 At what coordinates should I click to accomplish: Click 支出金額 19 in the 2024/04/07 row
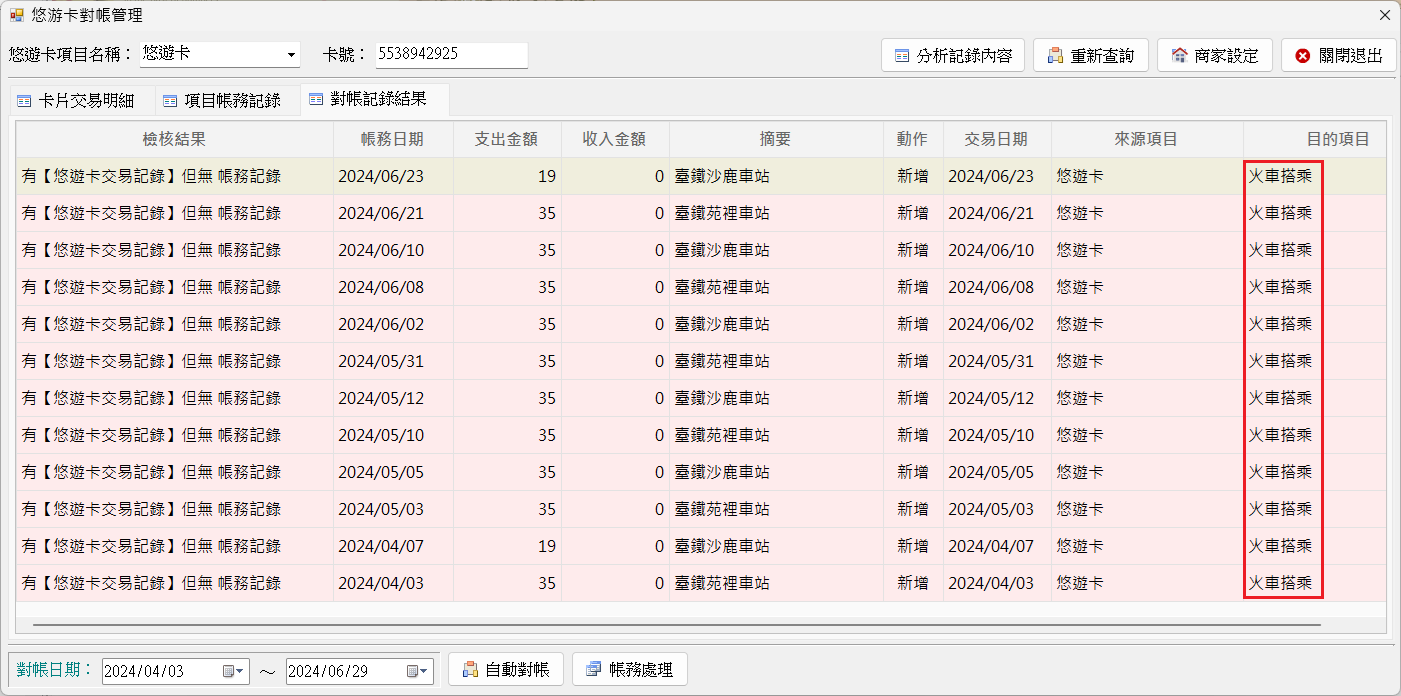coord(546,546)
